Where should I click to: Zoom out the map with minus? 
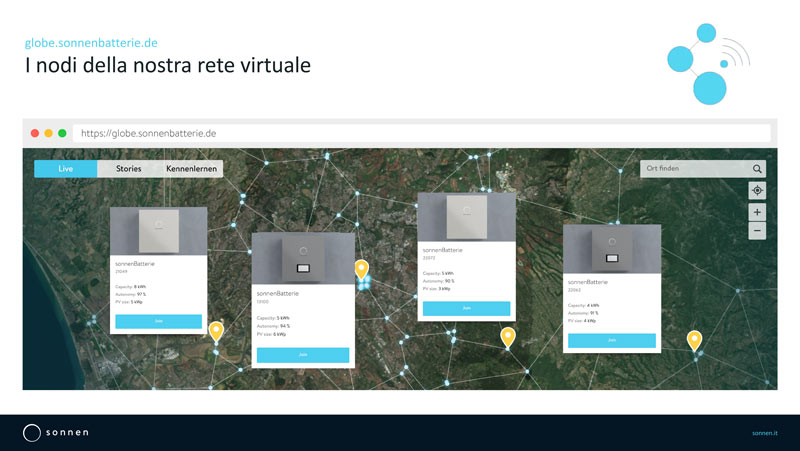pyautogui.click(x=757, y=231)
